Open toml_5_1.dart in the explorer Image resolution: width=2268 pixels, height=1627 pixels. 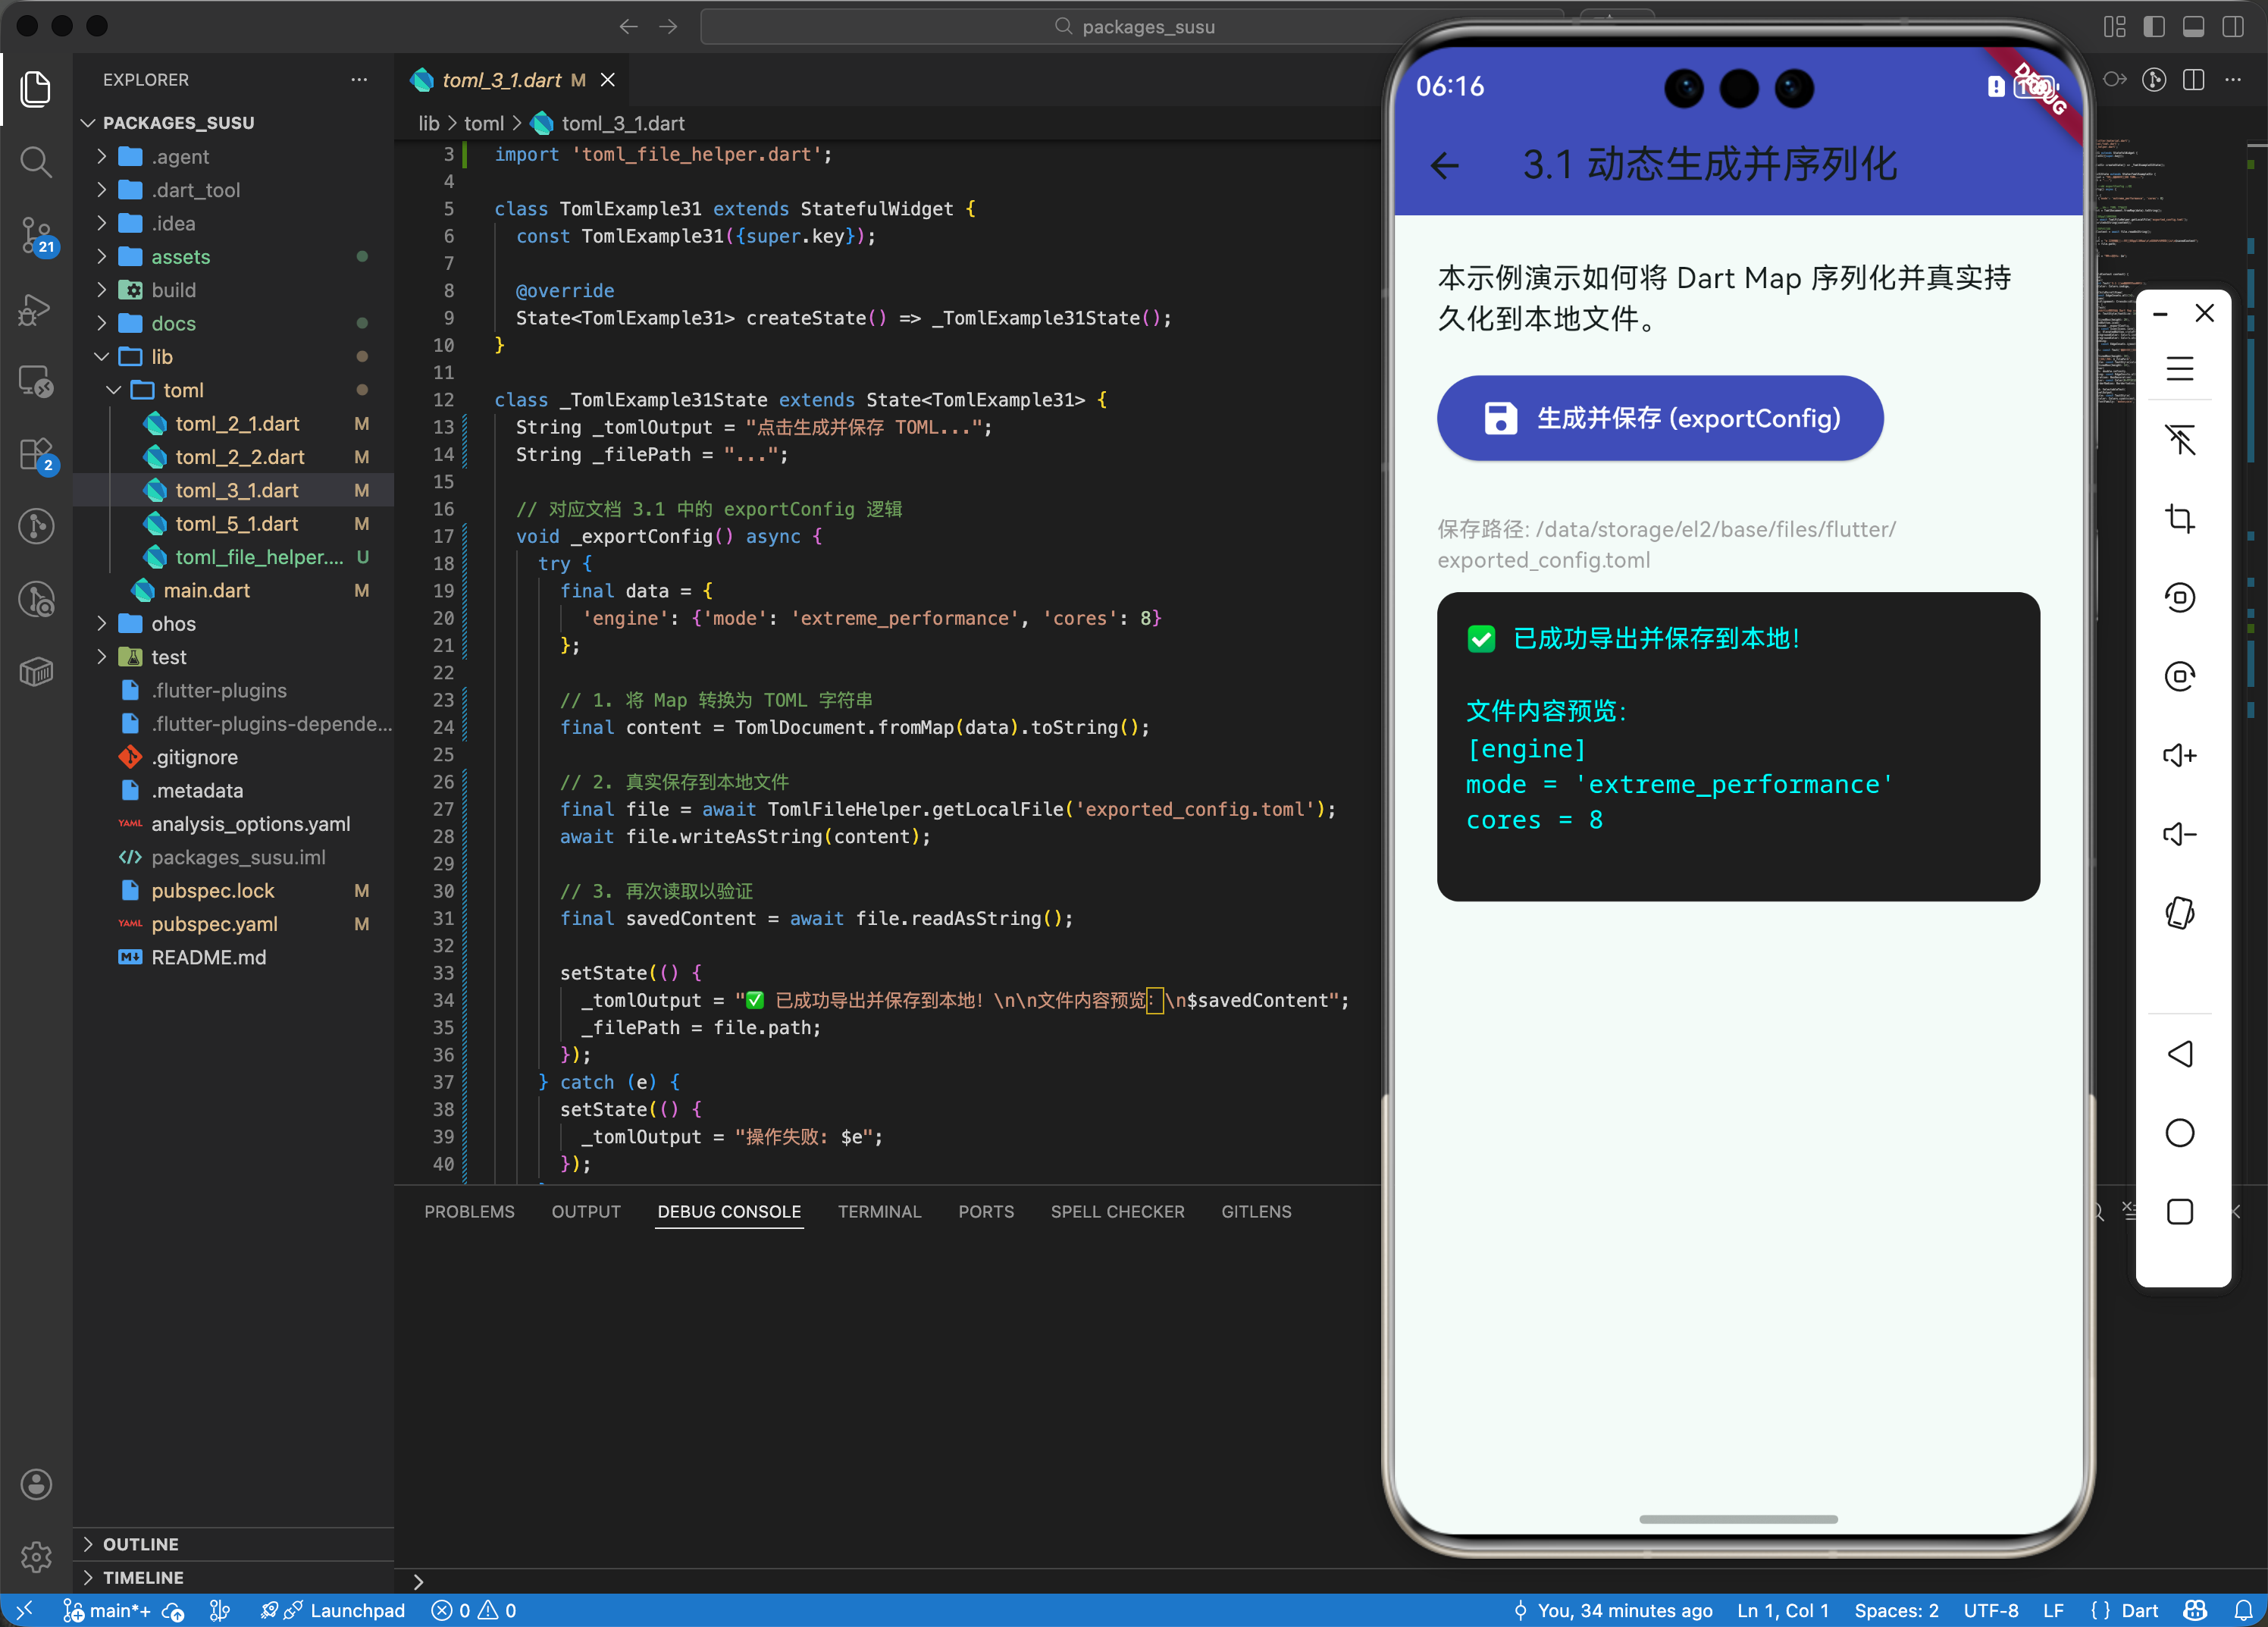[236, 524]
